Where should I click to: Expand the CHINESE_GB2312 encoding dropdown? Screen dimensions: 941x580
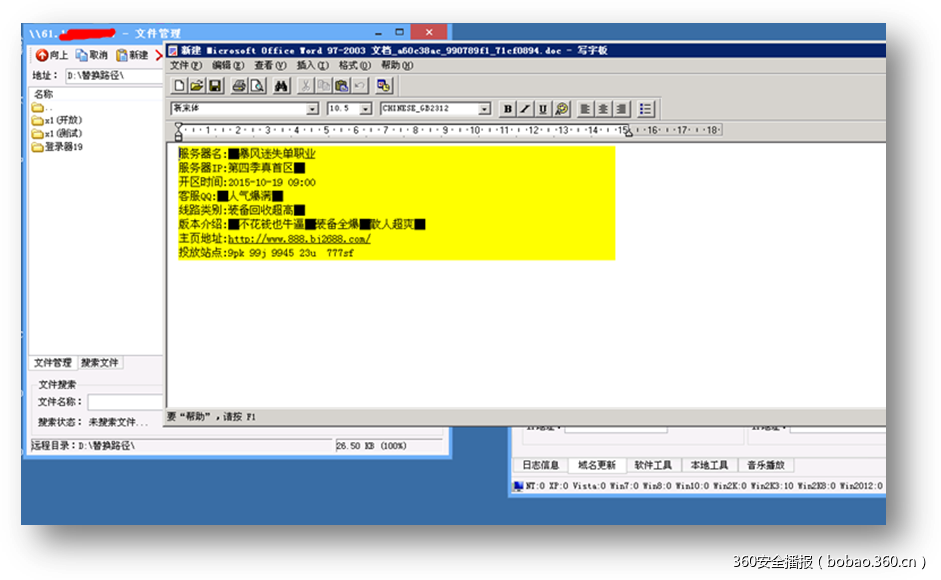485,108
